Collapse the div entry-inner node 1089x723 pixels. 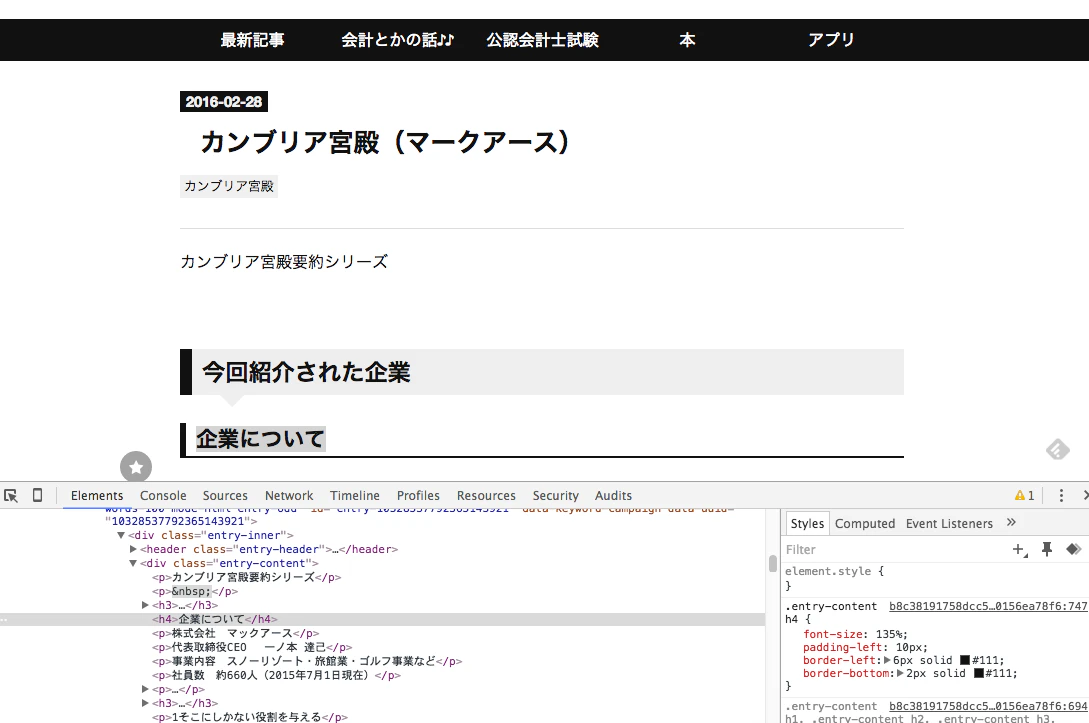[121, 535]
